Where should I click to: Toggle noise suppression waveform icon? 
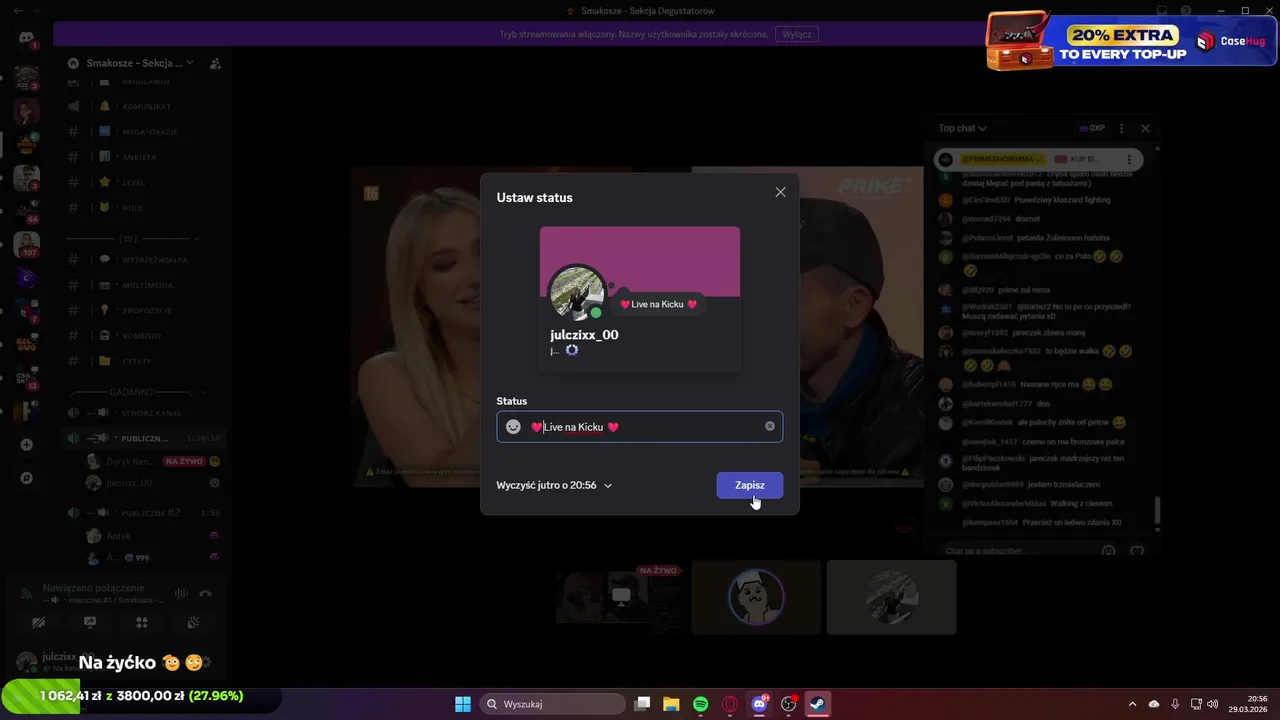coord(181,593)
